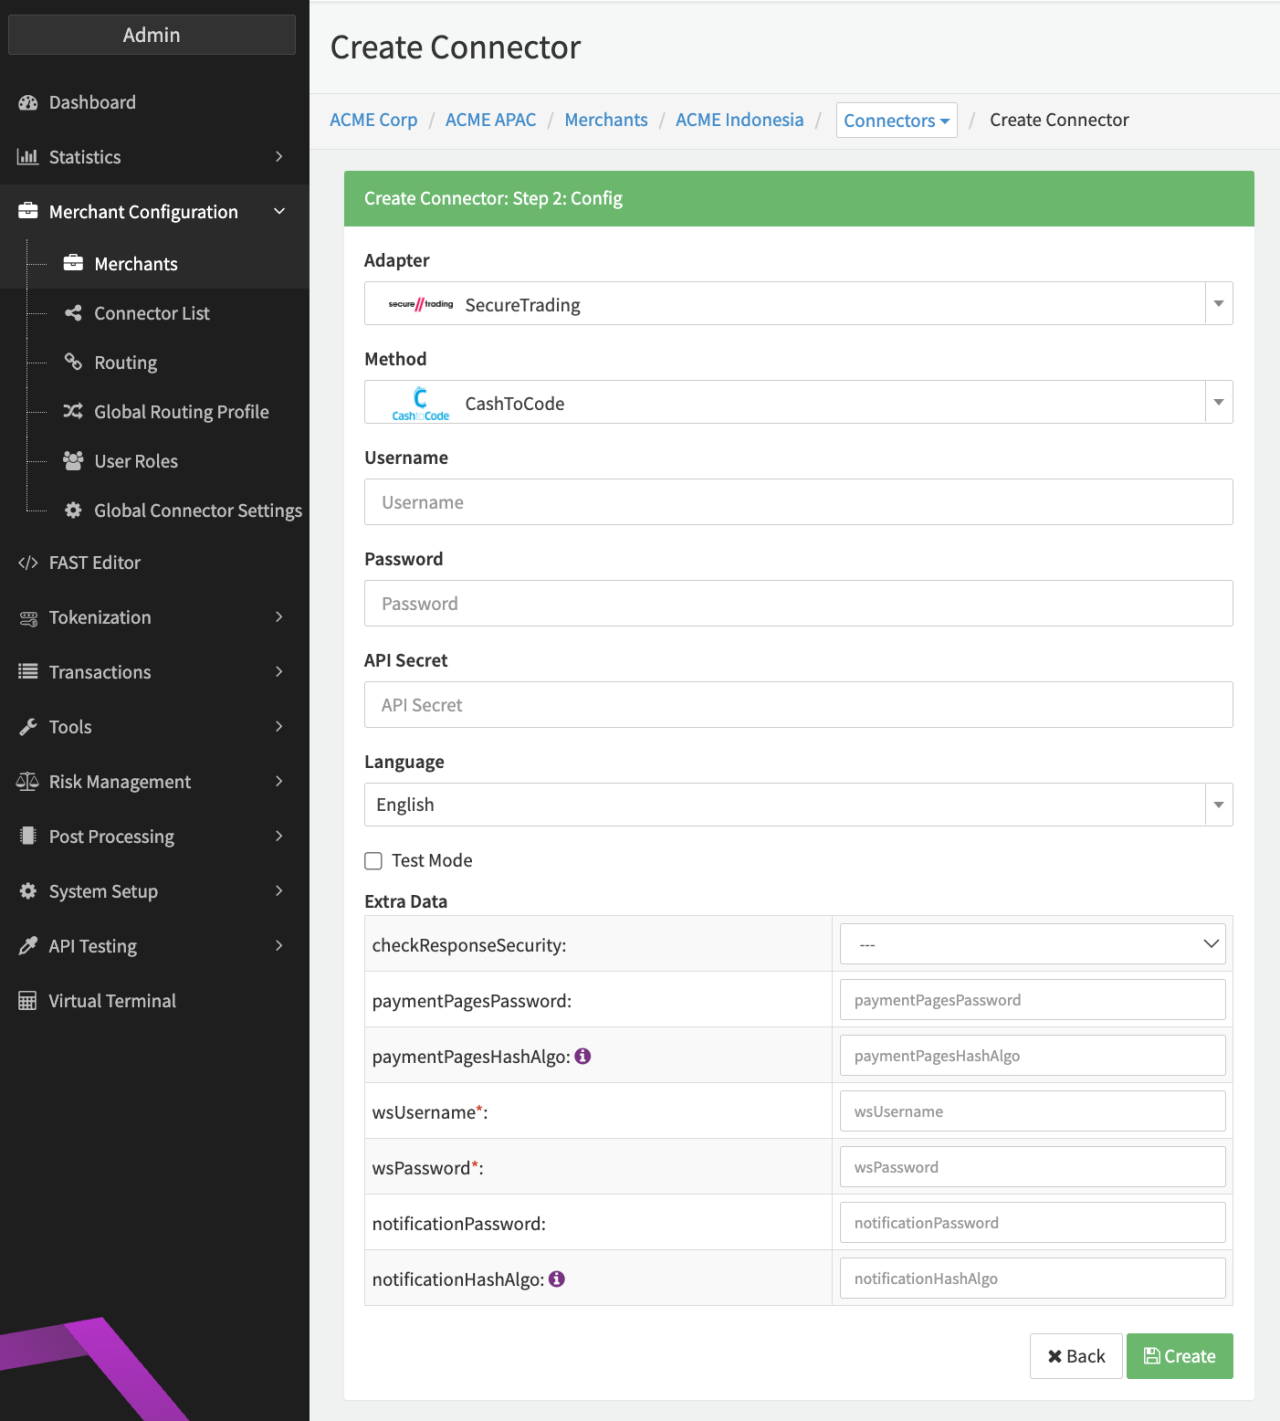Click the Global Connector Settings gear icon
Viewport: 1280px width, 1421px height.
73,510
